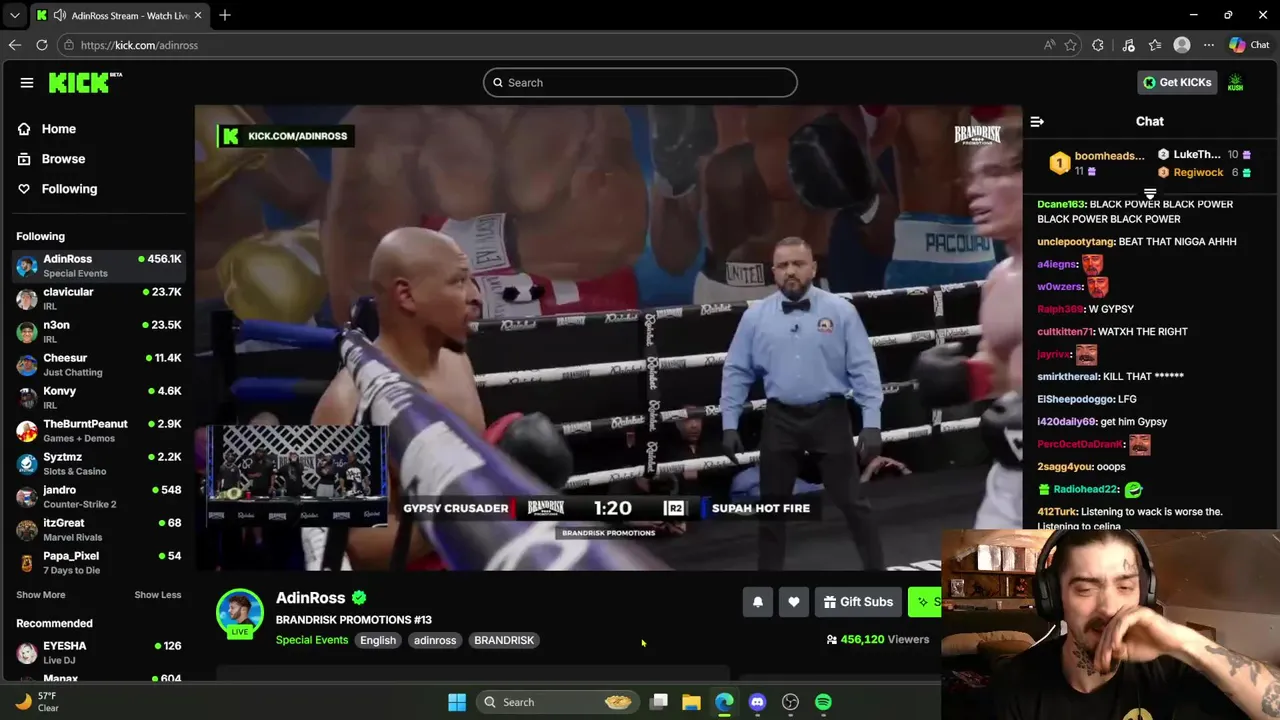Select the English tag
This screenshot has width=1280, height=720.
coord(378,640)
